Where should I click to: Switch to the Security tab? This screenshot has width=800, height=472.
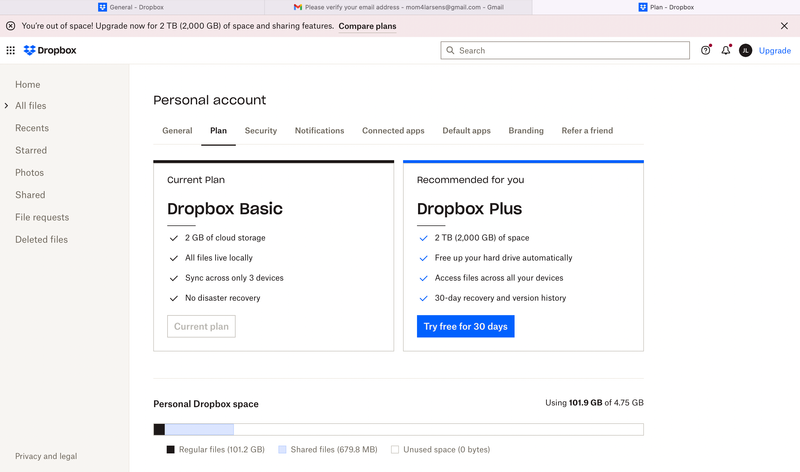click(x=260, y=131)
